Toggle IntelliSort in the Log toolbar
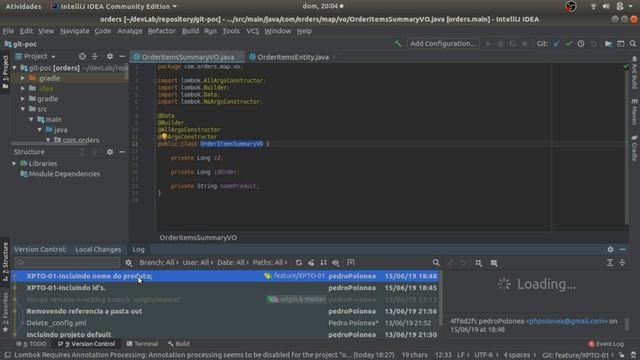This screenshot has width=640, height=360. click(x=323, y=263)
